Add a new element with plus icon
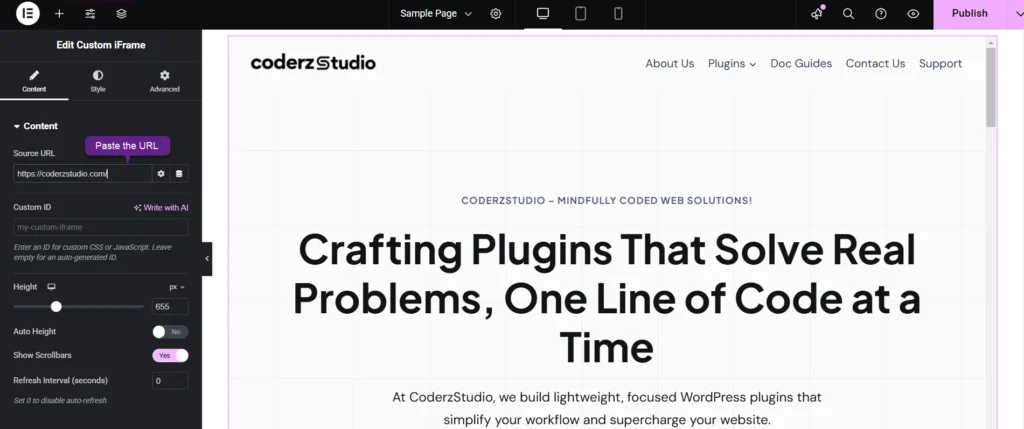 tap(59, 14)
